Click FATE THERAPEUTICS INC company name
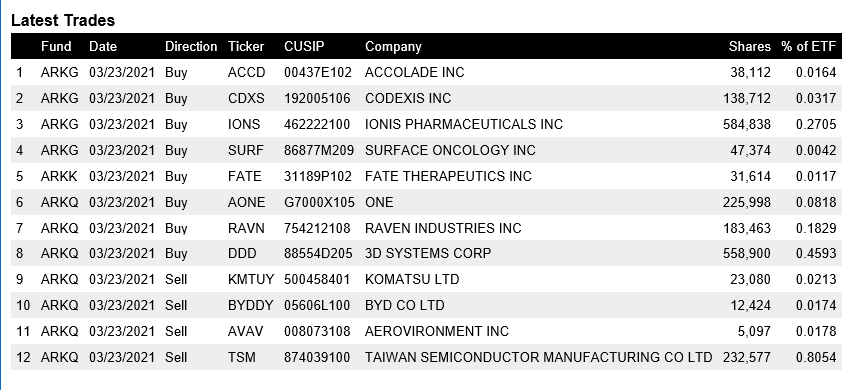 (448, 176)
